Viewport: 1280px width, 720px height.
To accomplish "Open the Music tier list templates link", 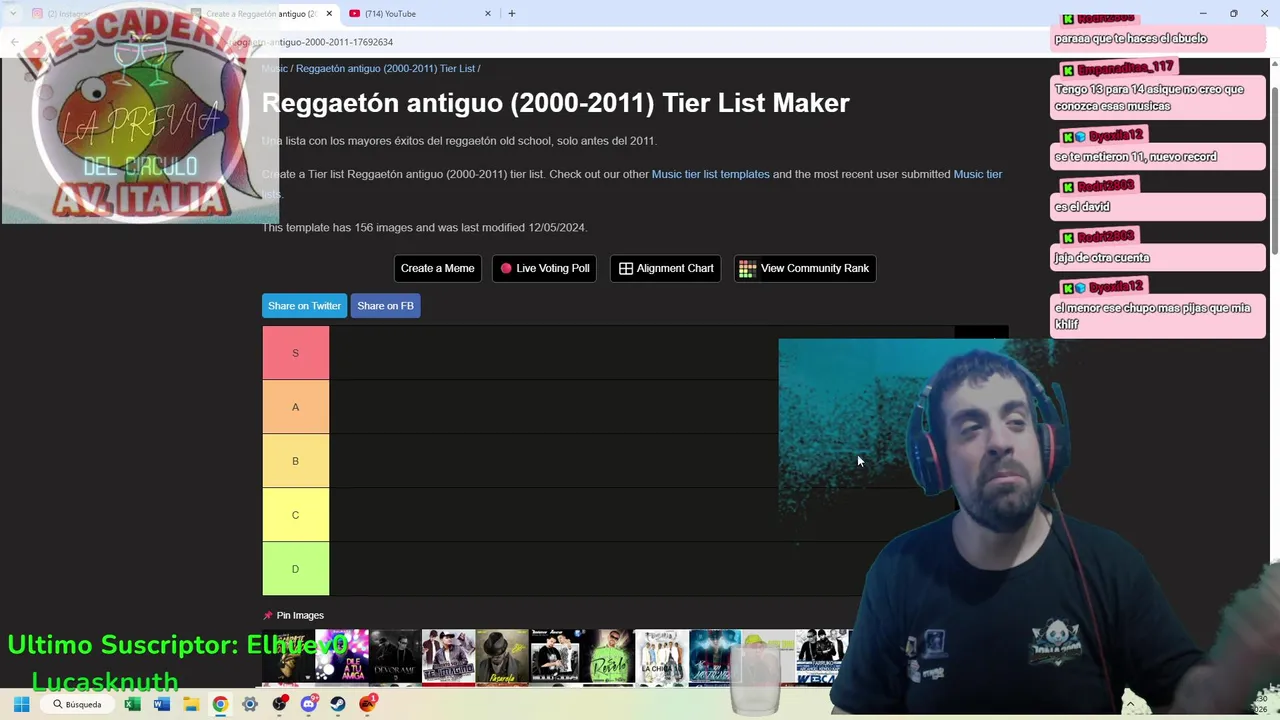I will click(710, 174).
